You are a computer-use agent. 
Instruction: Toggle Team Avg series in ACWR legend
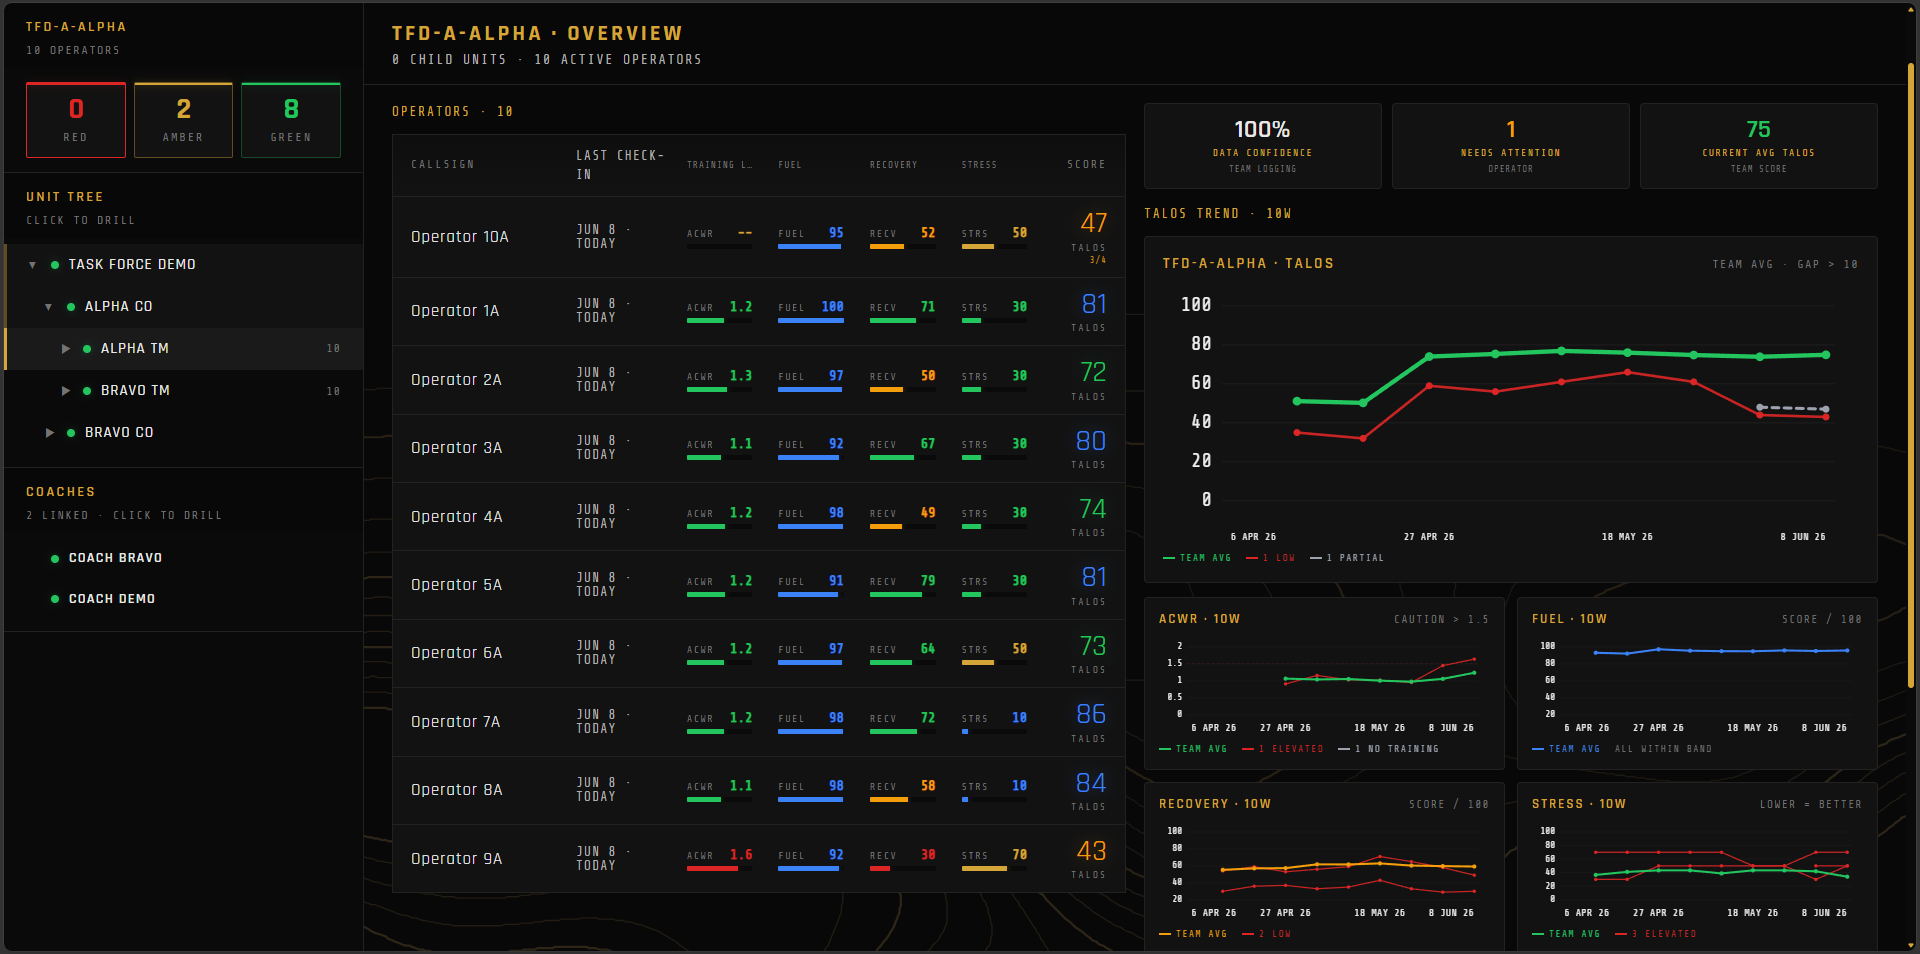(1193, 749)
